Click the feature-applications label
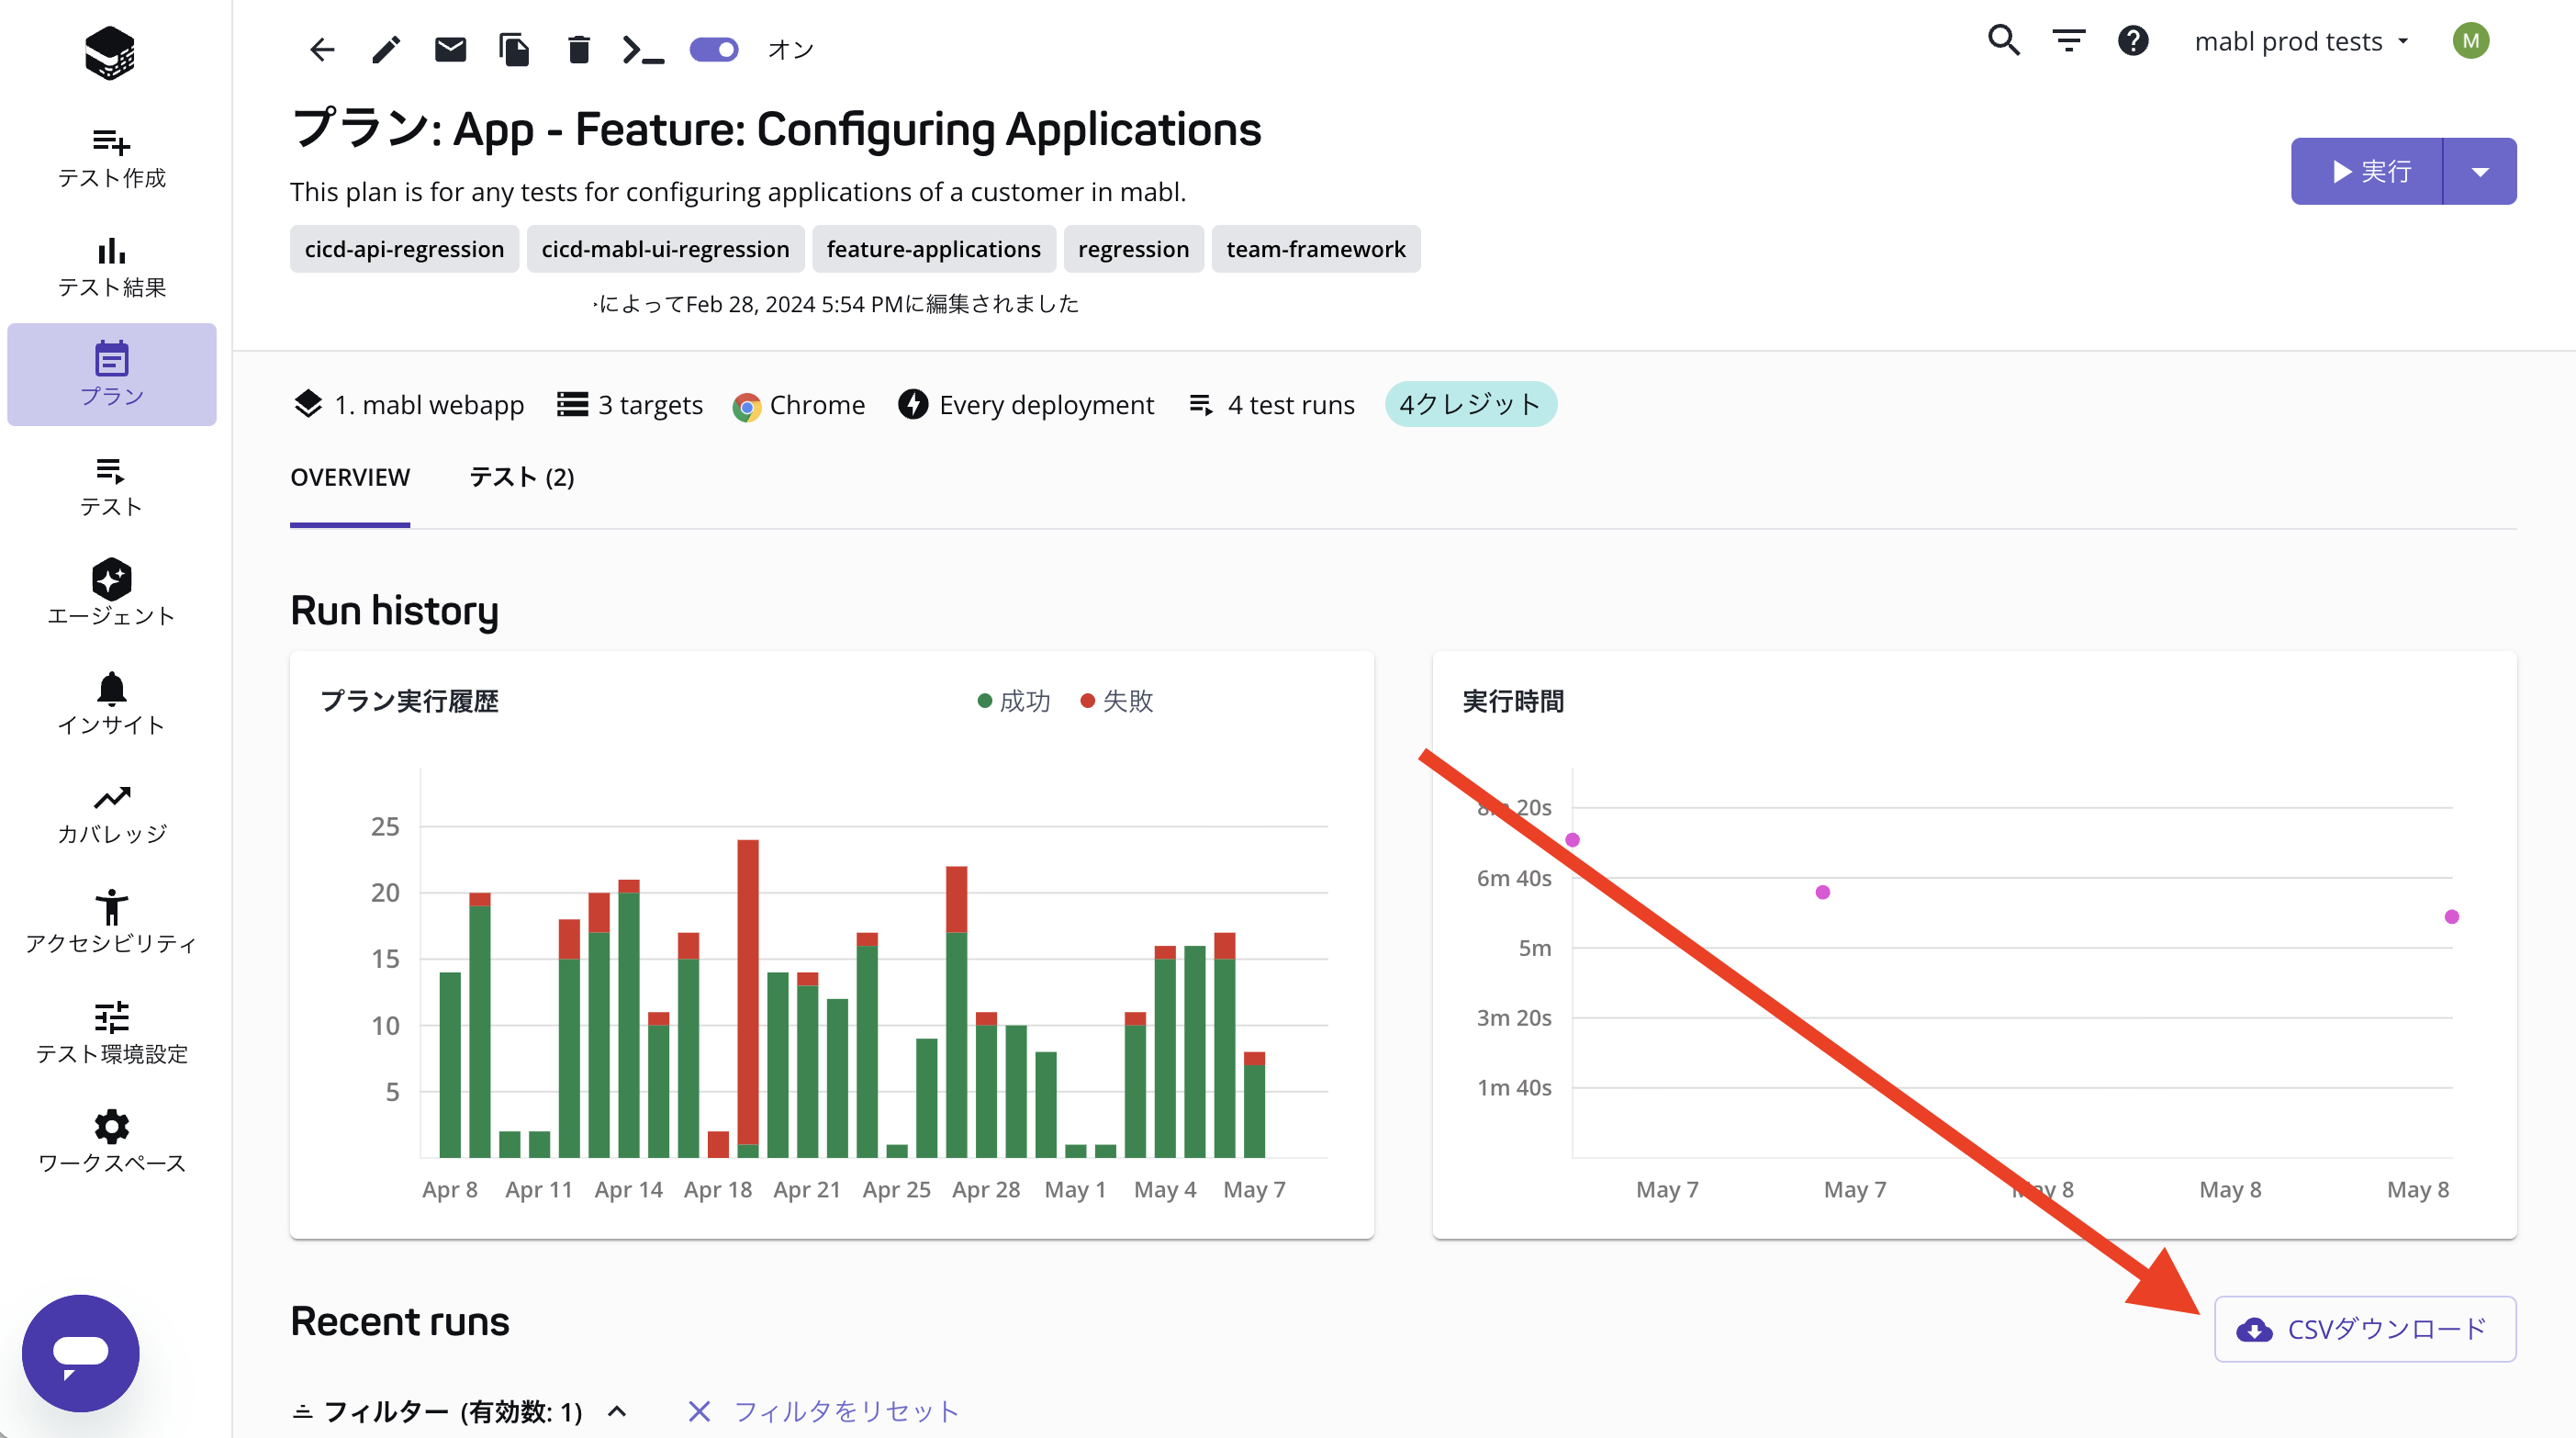This screenshot has height=1438, width=2576. pos(933,249)
